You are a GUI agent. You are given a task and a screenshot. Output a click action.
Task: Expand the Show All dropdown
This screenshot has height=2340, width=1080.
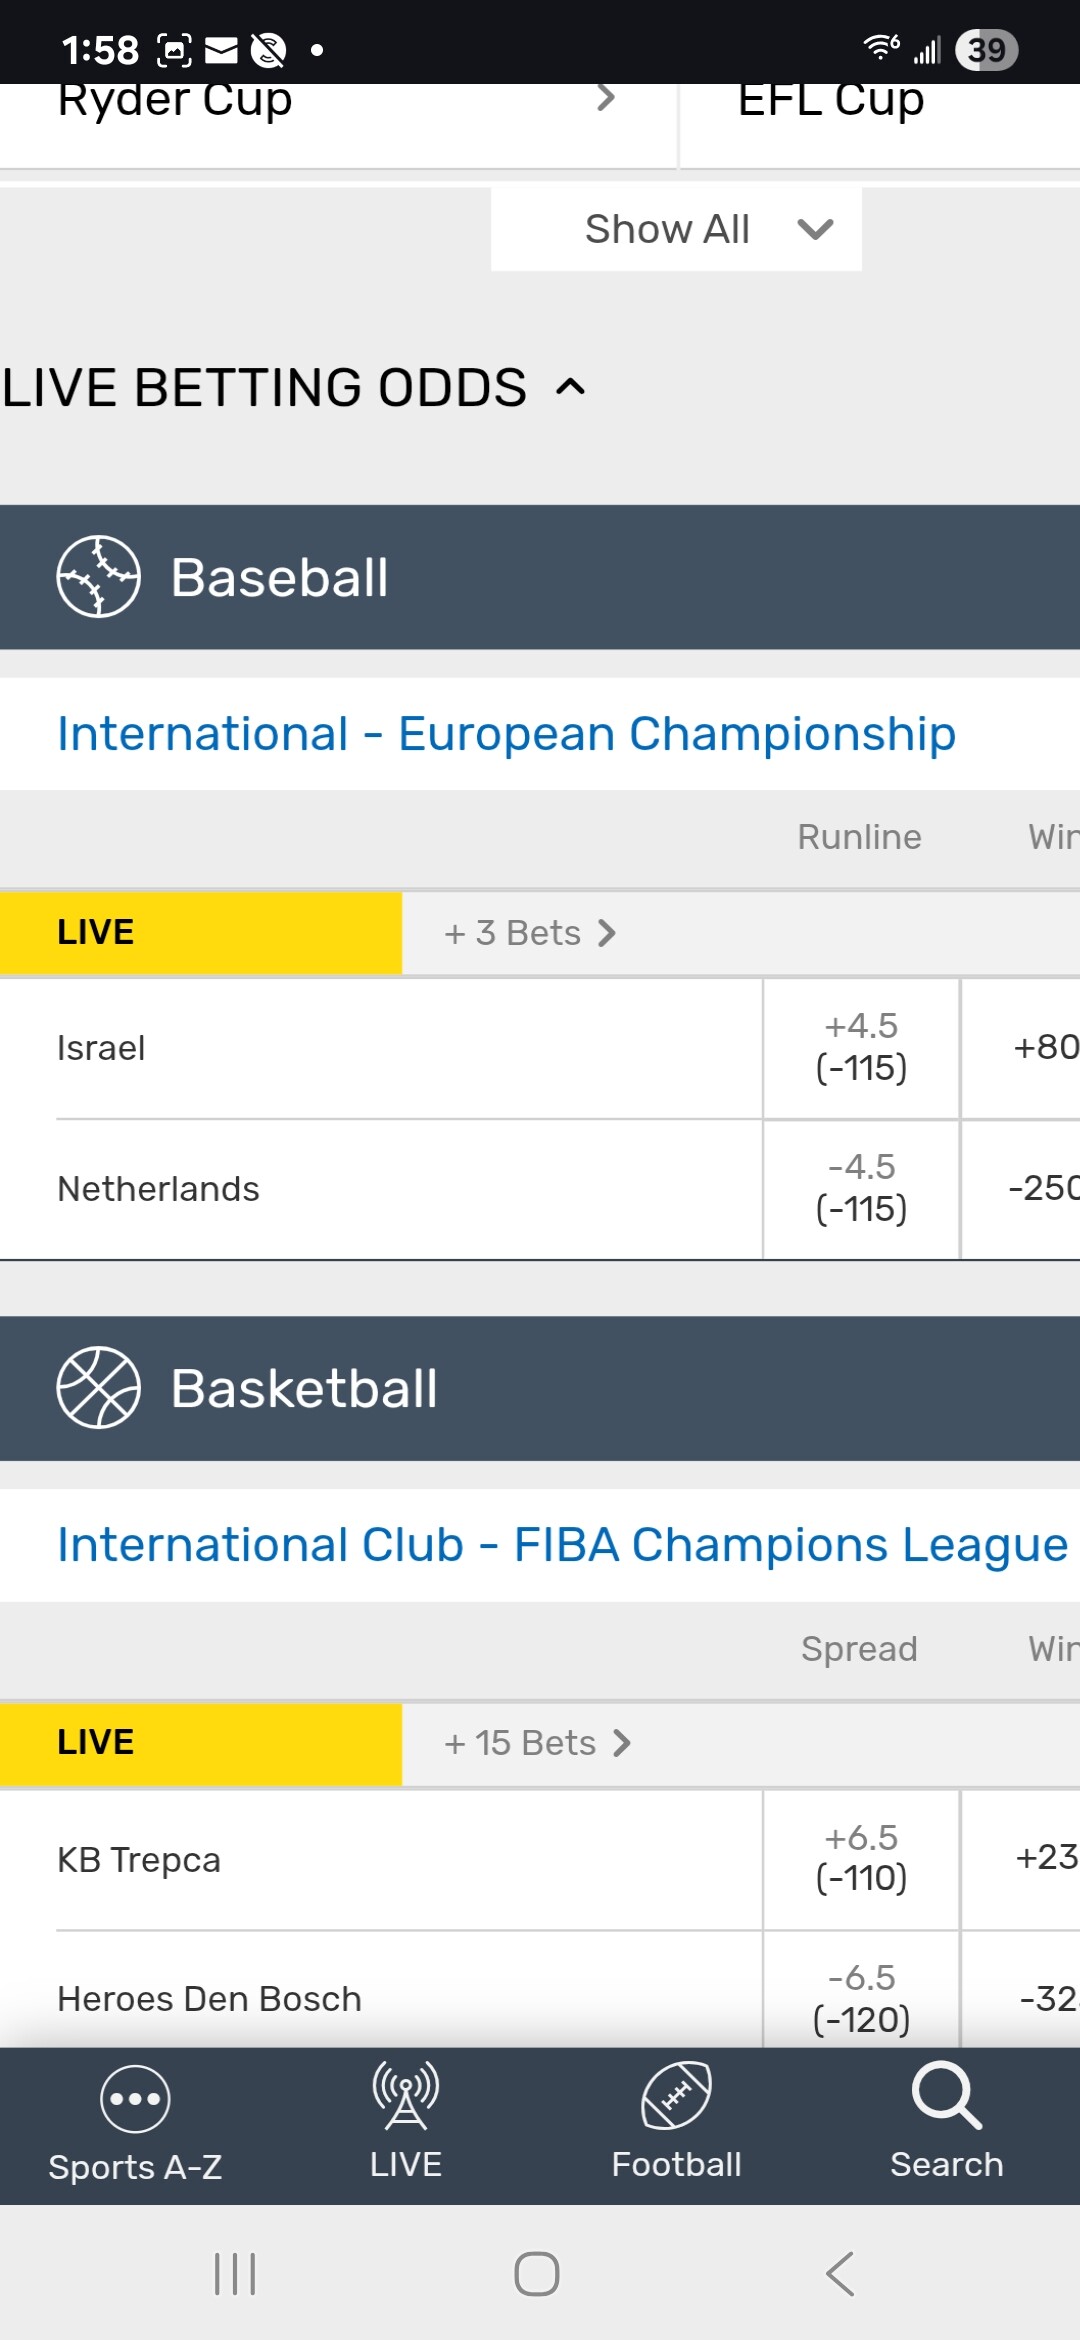(x=676, y=230)
